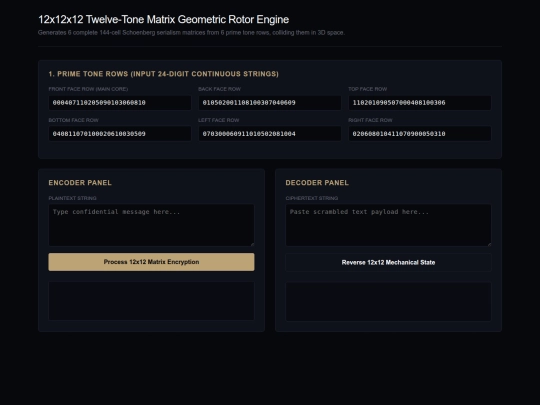The image size is (540, 405).
Task: Click the Top Face Row input field
Action: [x=420, y=103]
